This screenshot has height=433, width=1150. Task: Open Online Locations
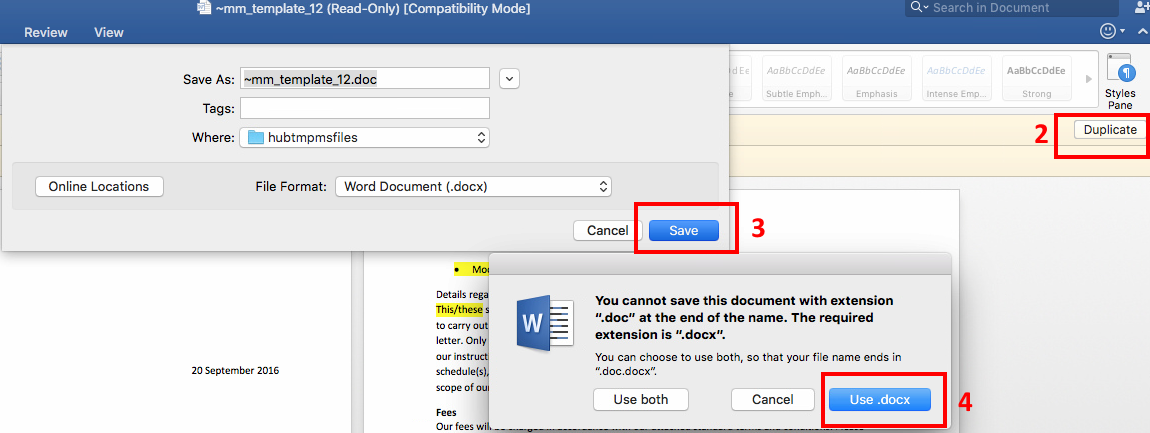pos(99,186)
